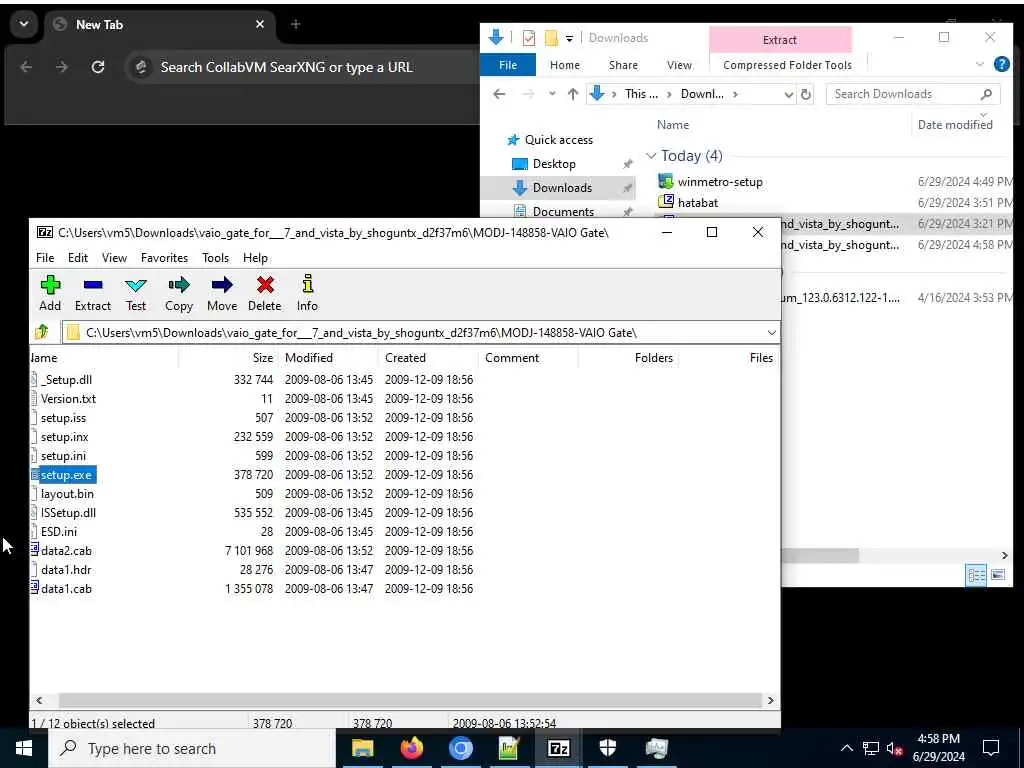
Task: Select Downloads in Explorer sidebar
Action: [x=562, y=187]
